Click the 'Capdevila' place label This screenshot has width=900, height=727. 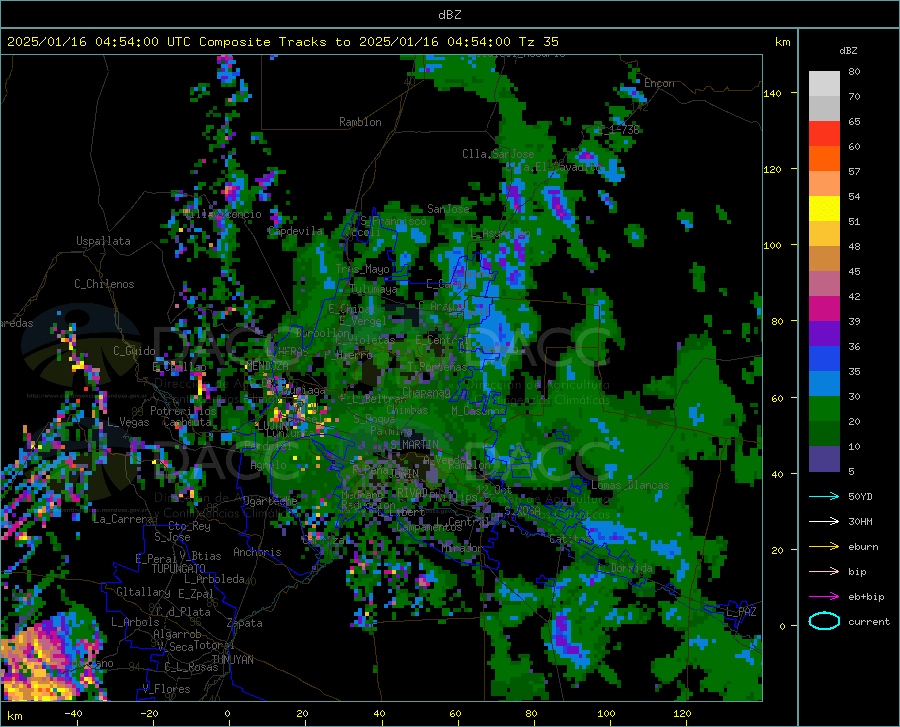click(295, 231)
